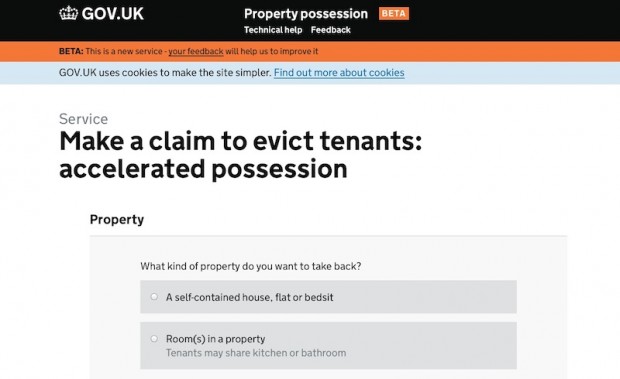The height and width of the screenshot is (379, 620).
Task: Click the Property possession header title
Action: 306,14
